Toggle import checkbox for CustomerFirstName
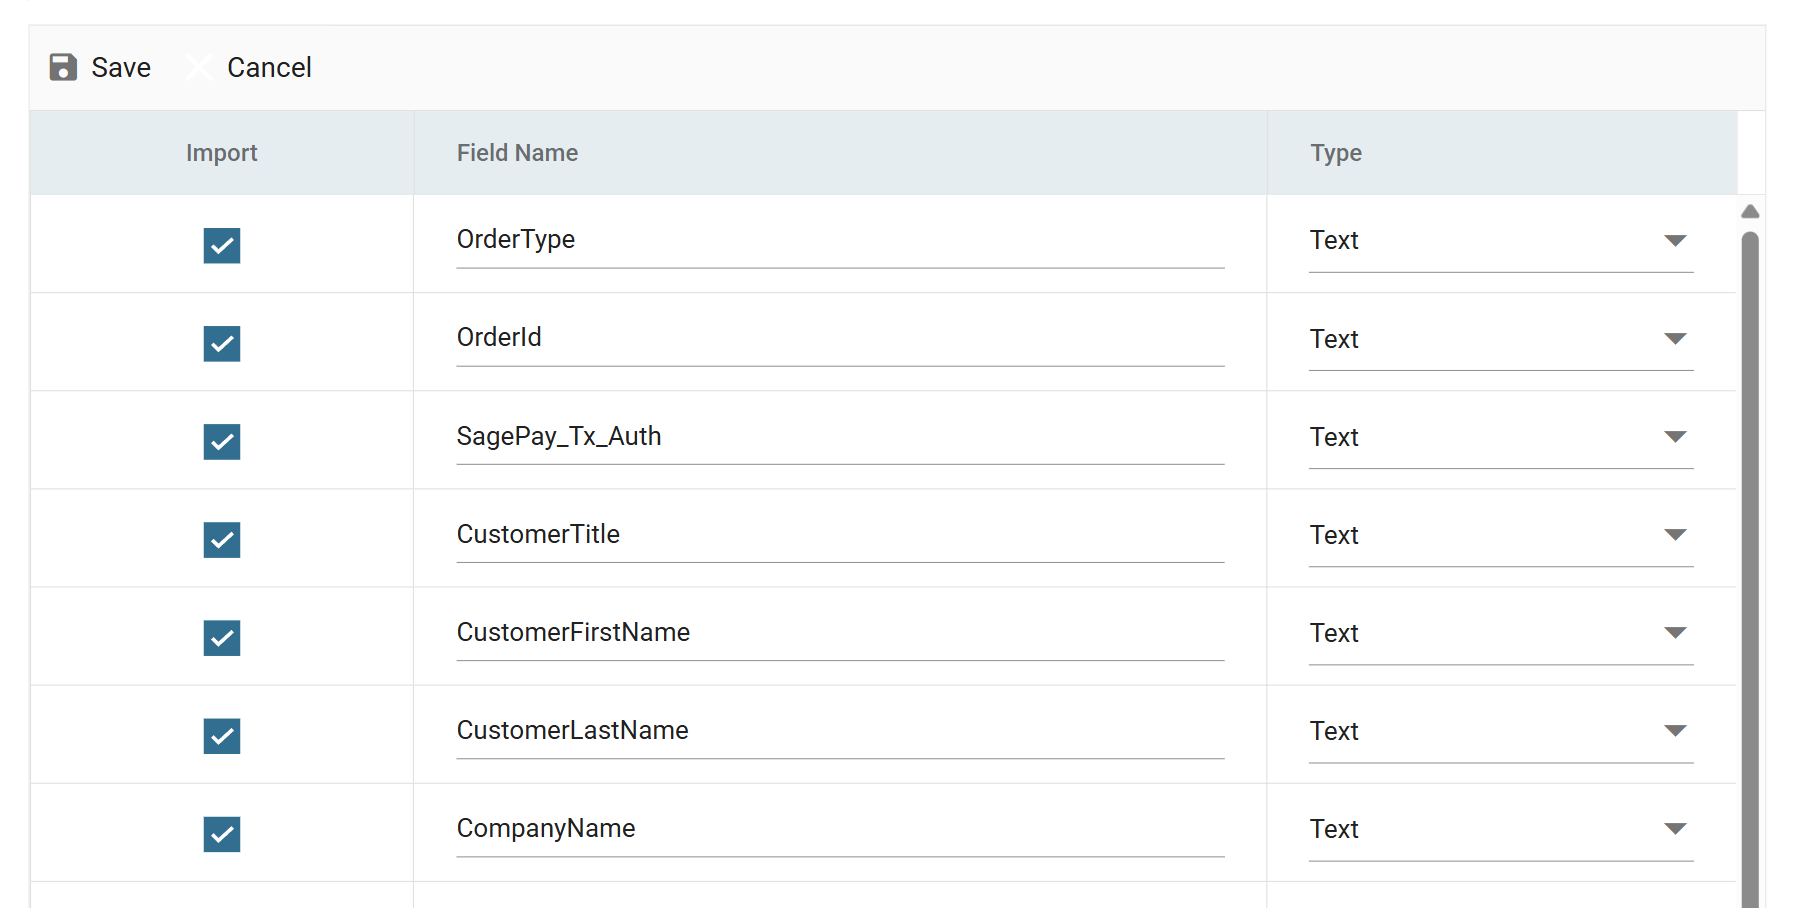The image size is (1794, 908). (x=222, y=637)
